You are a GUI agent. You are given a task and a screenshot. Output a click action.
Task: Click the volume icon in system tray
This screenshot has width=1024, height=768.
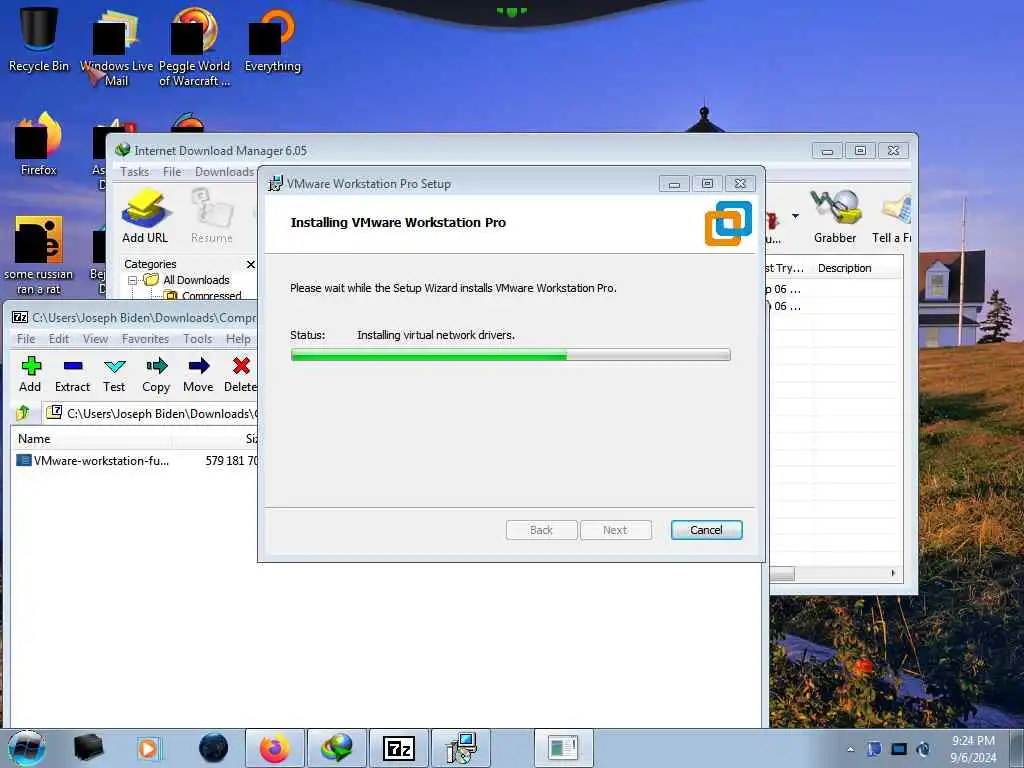click(923, 749)
